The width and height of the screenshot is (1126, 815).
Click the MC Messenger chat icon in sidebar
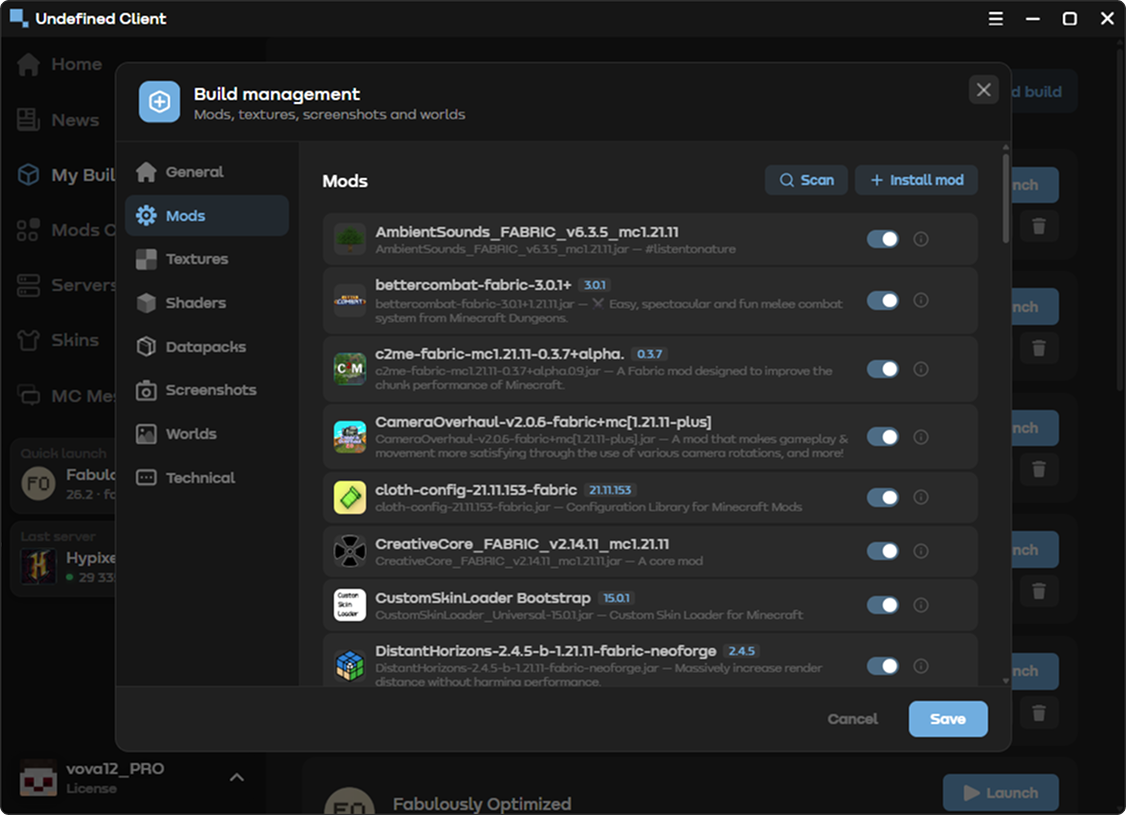29,396
